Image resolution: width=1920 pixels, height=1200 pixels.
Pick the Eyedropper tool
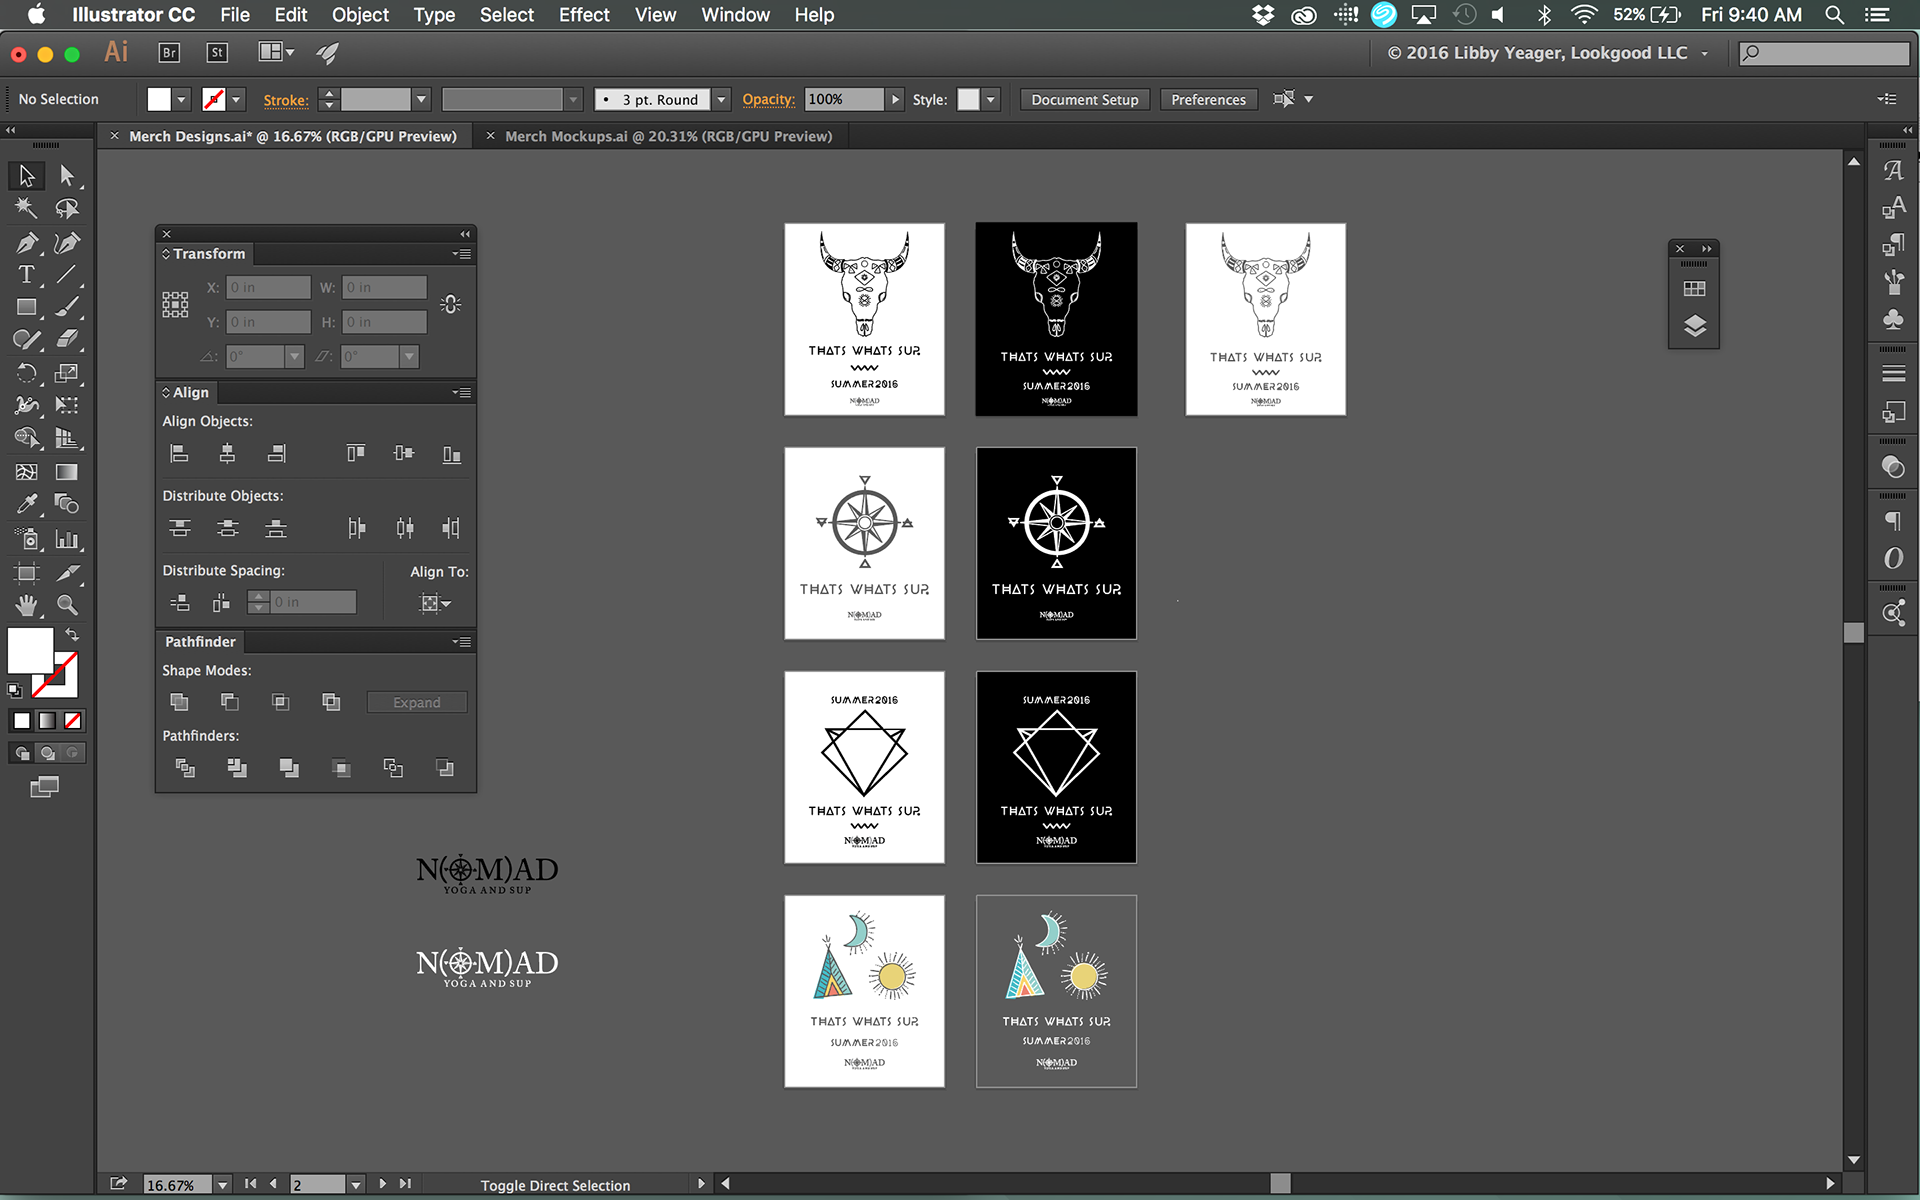pos(26,504)
